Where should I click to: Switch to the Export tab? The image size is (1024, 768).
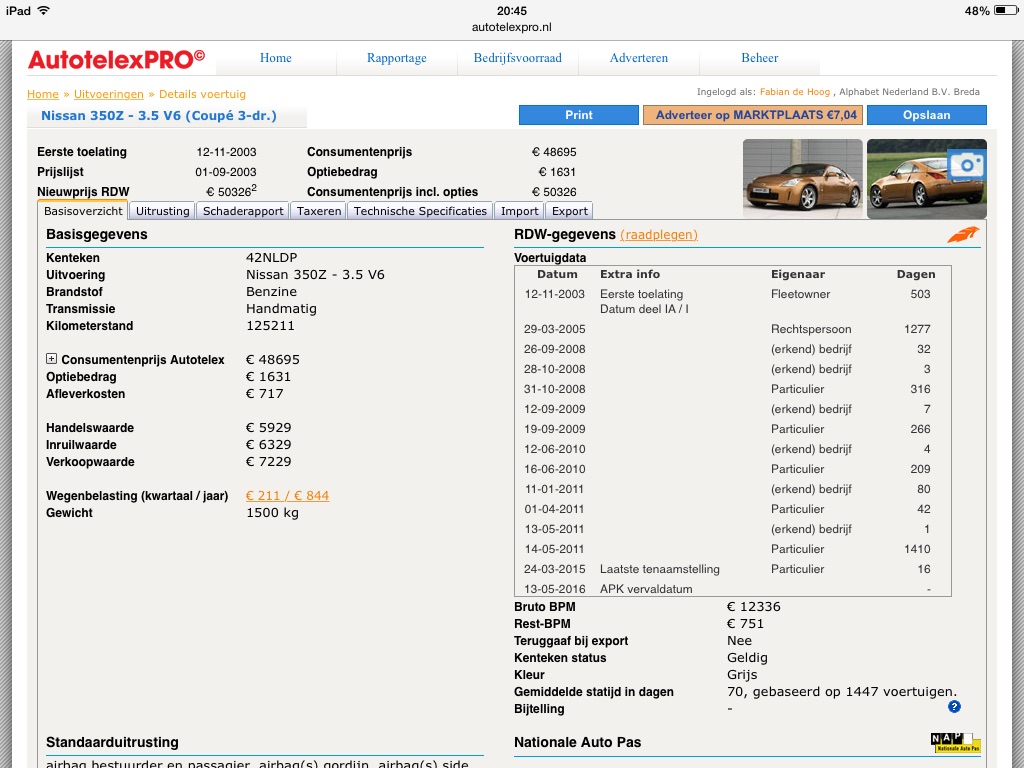tap(569, 211)
